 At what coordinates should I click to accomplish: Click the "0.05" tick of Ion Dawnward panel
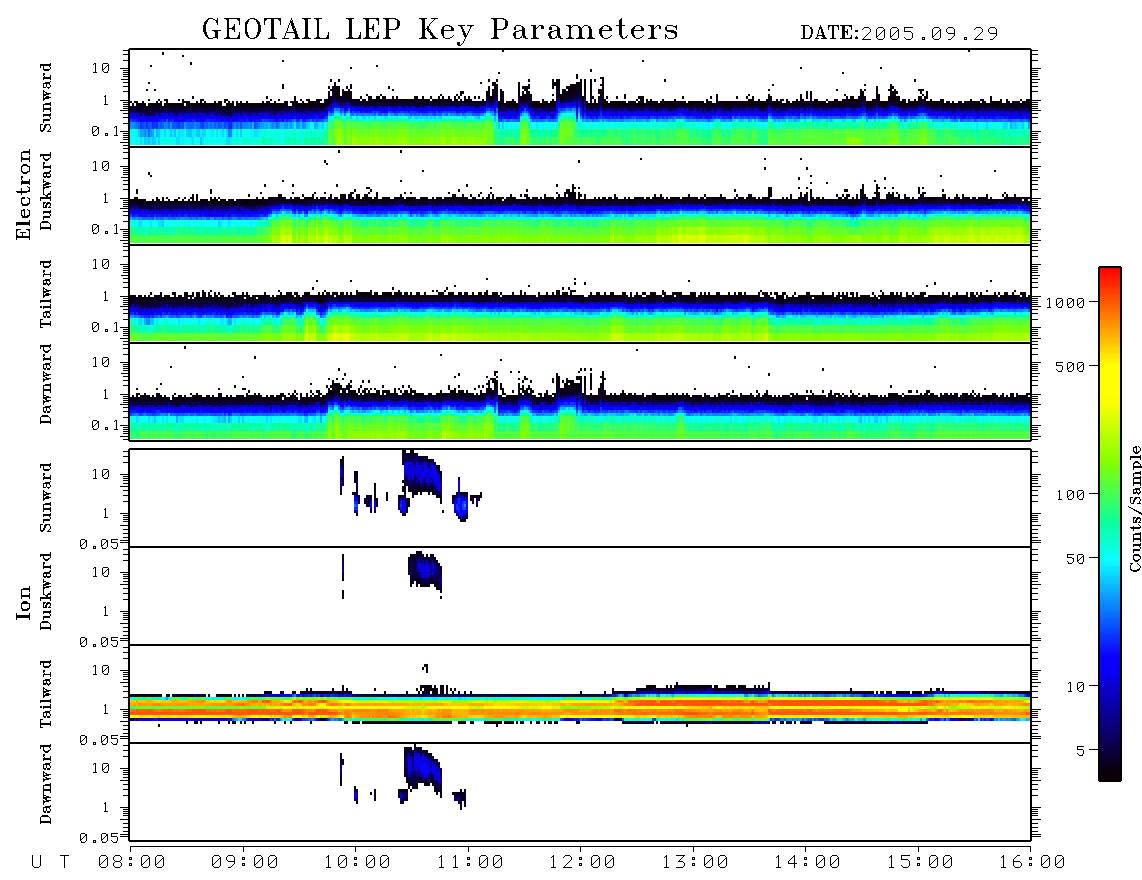pyautogui.click(x=98, y=838)
